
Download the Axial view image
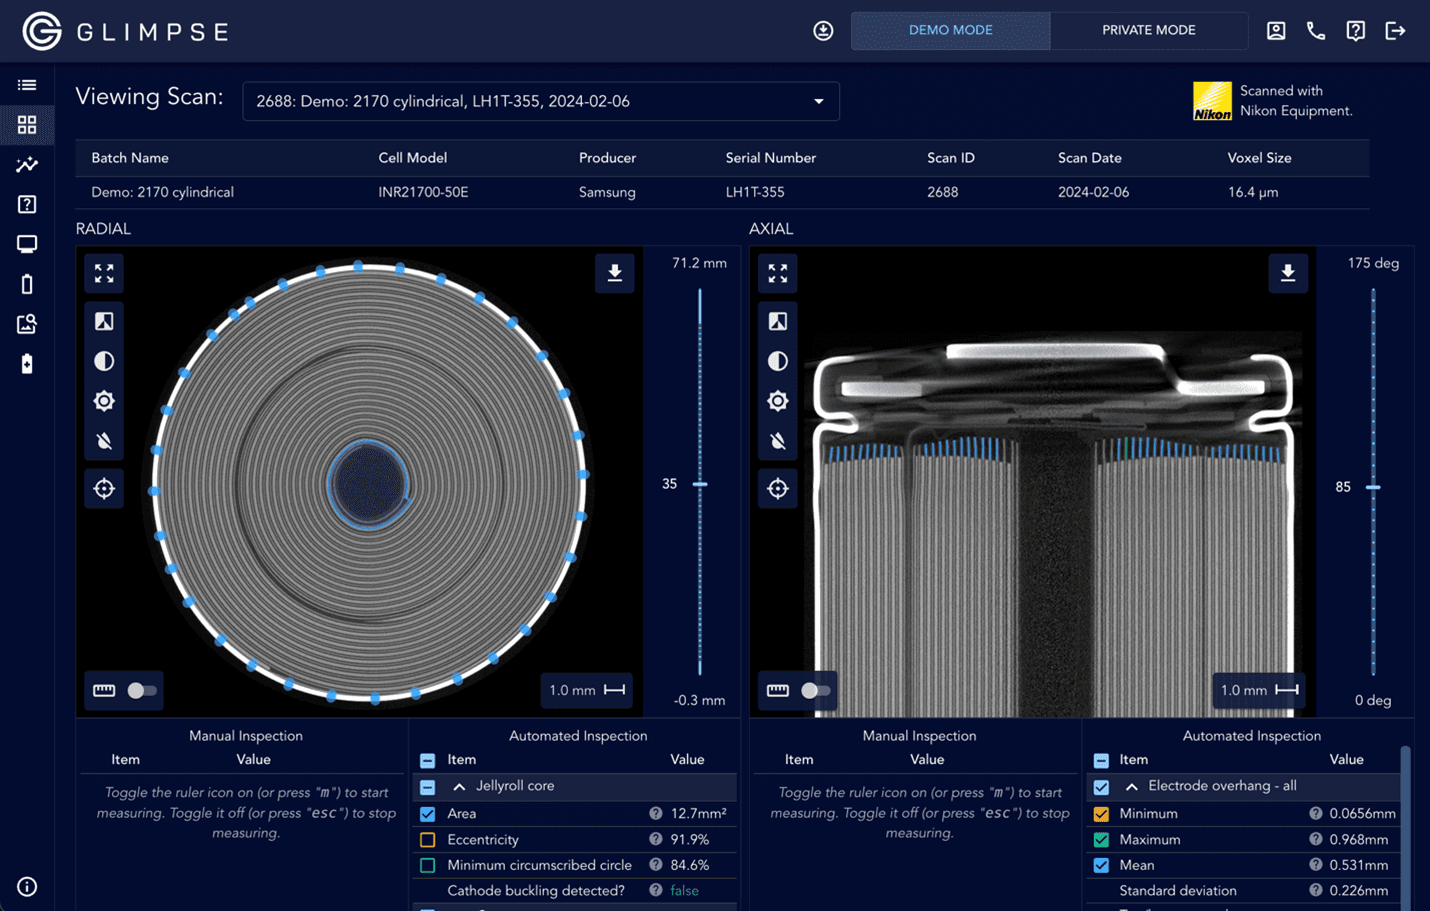click(x=1287, y=273)
